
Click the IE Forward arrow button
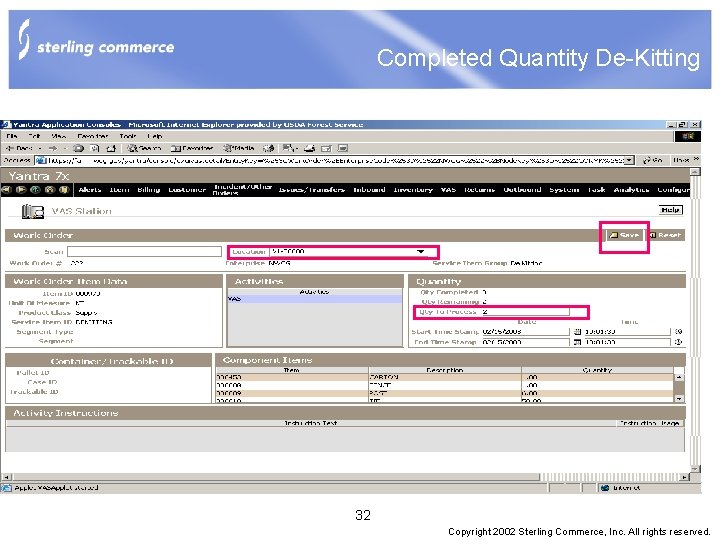pyautogui.click(x=53, y=148)
